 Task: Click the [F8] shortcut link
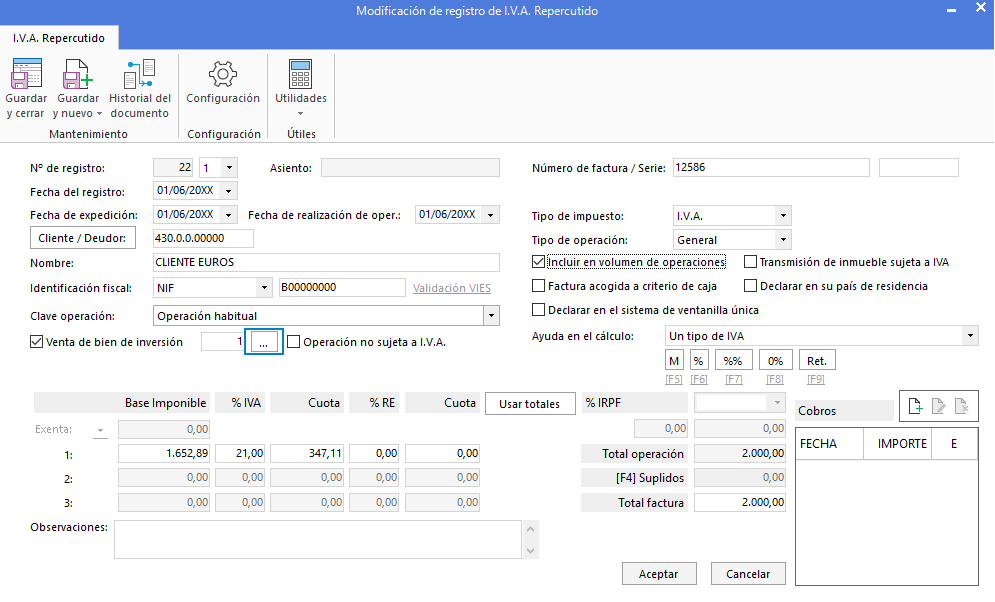[x=775, y=379]
